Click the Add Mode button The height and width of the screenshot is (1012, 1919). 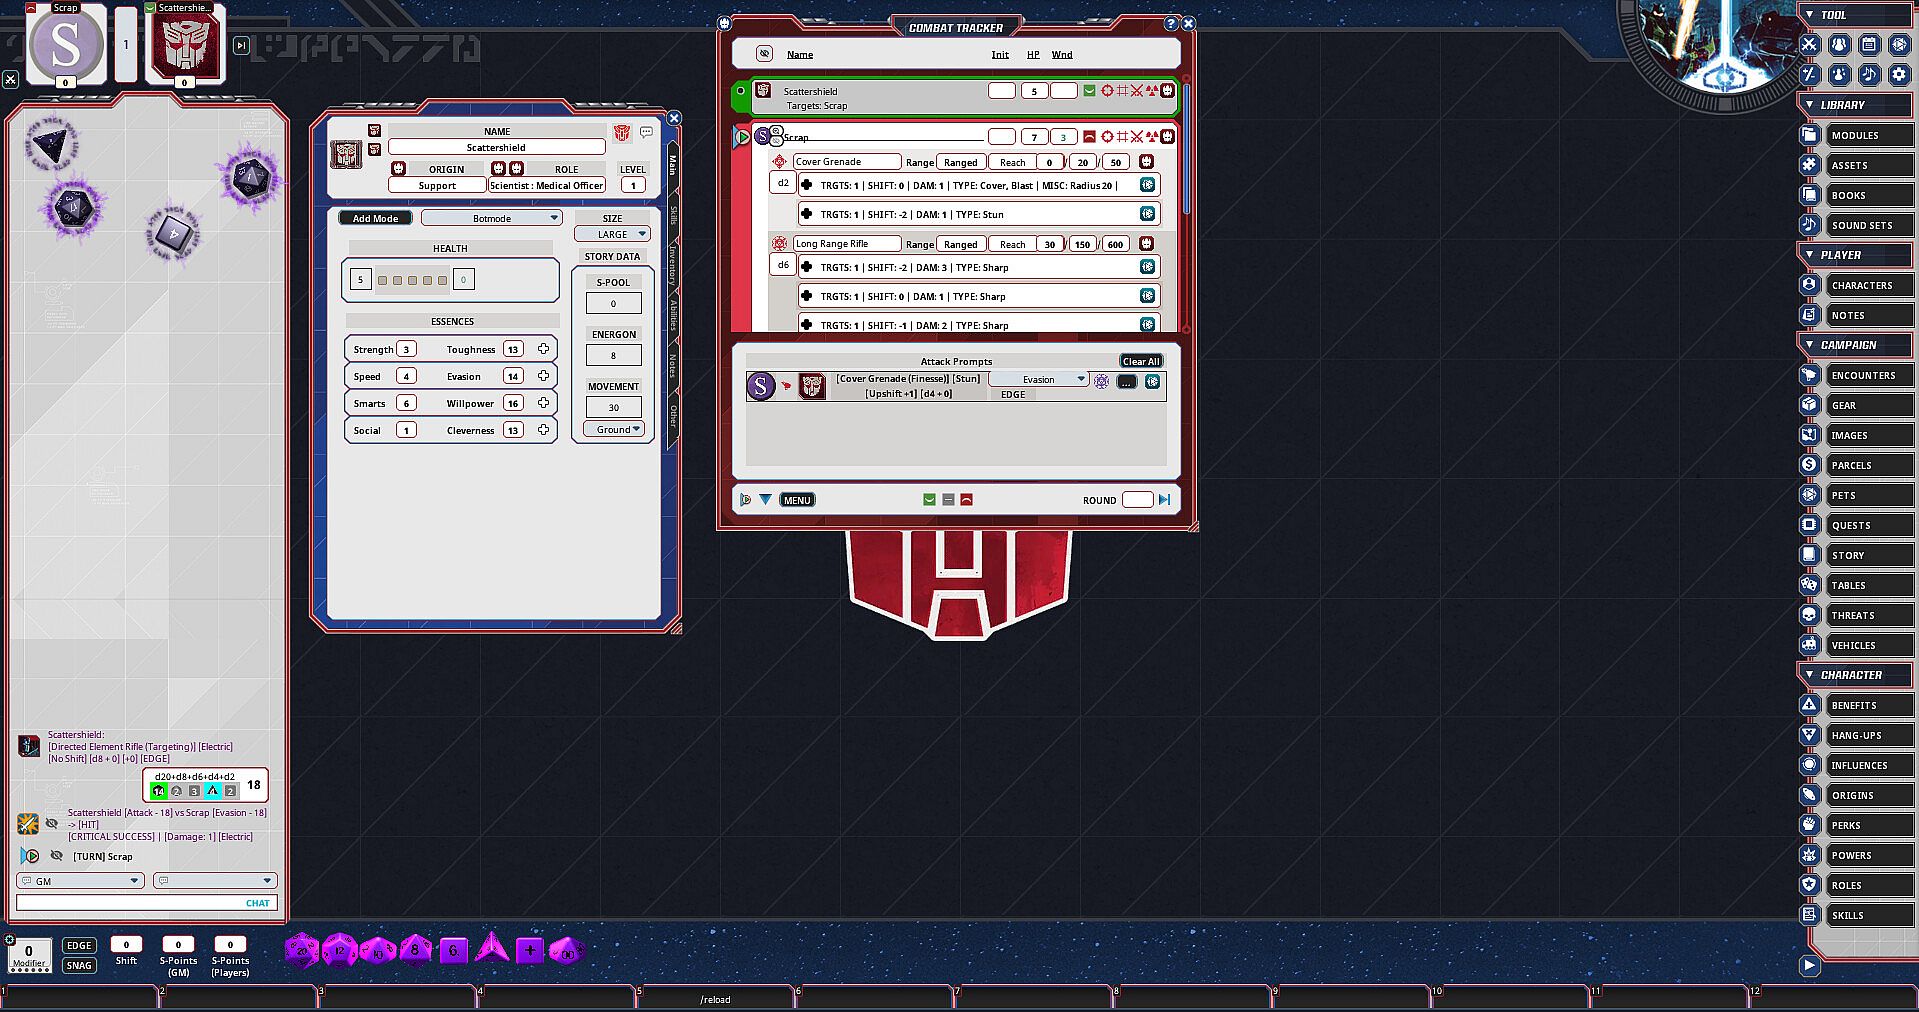375,218
